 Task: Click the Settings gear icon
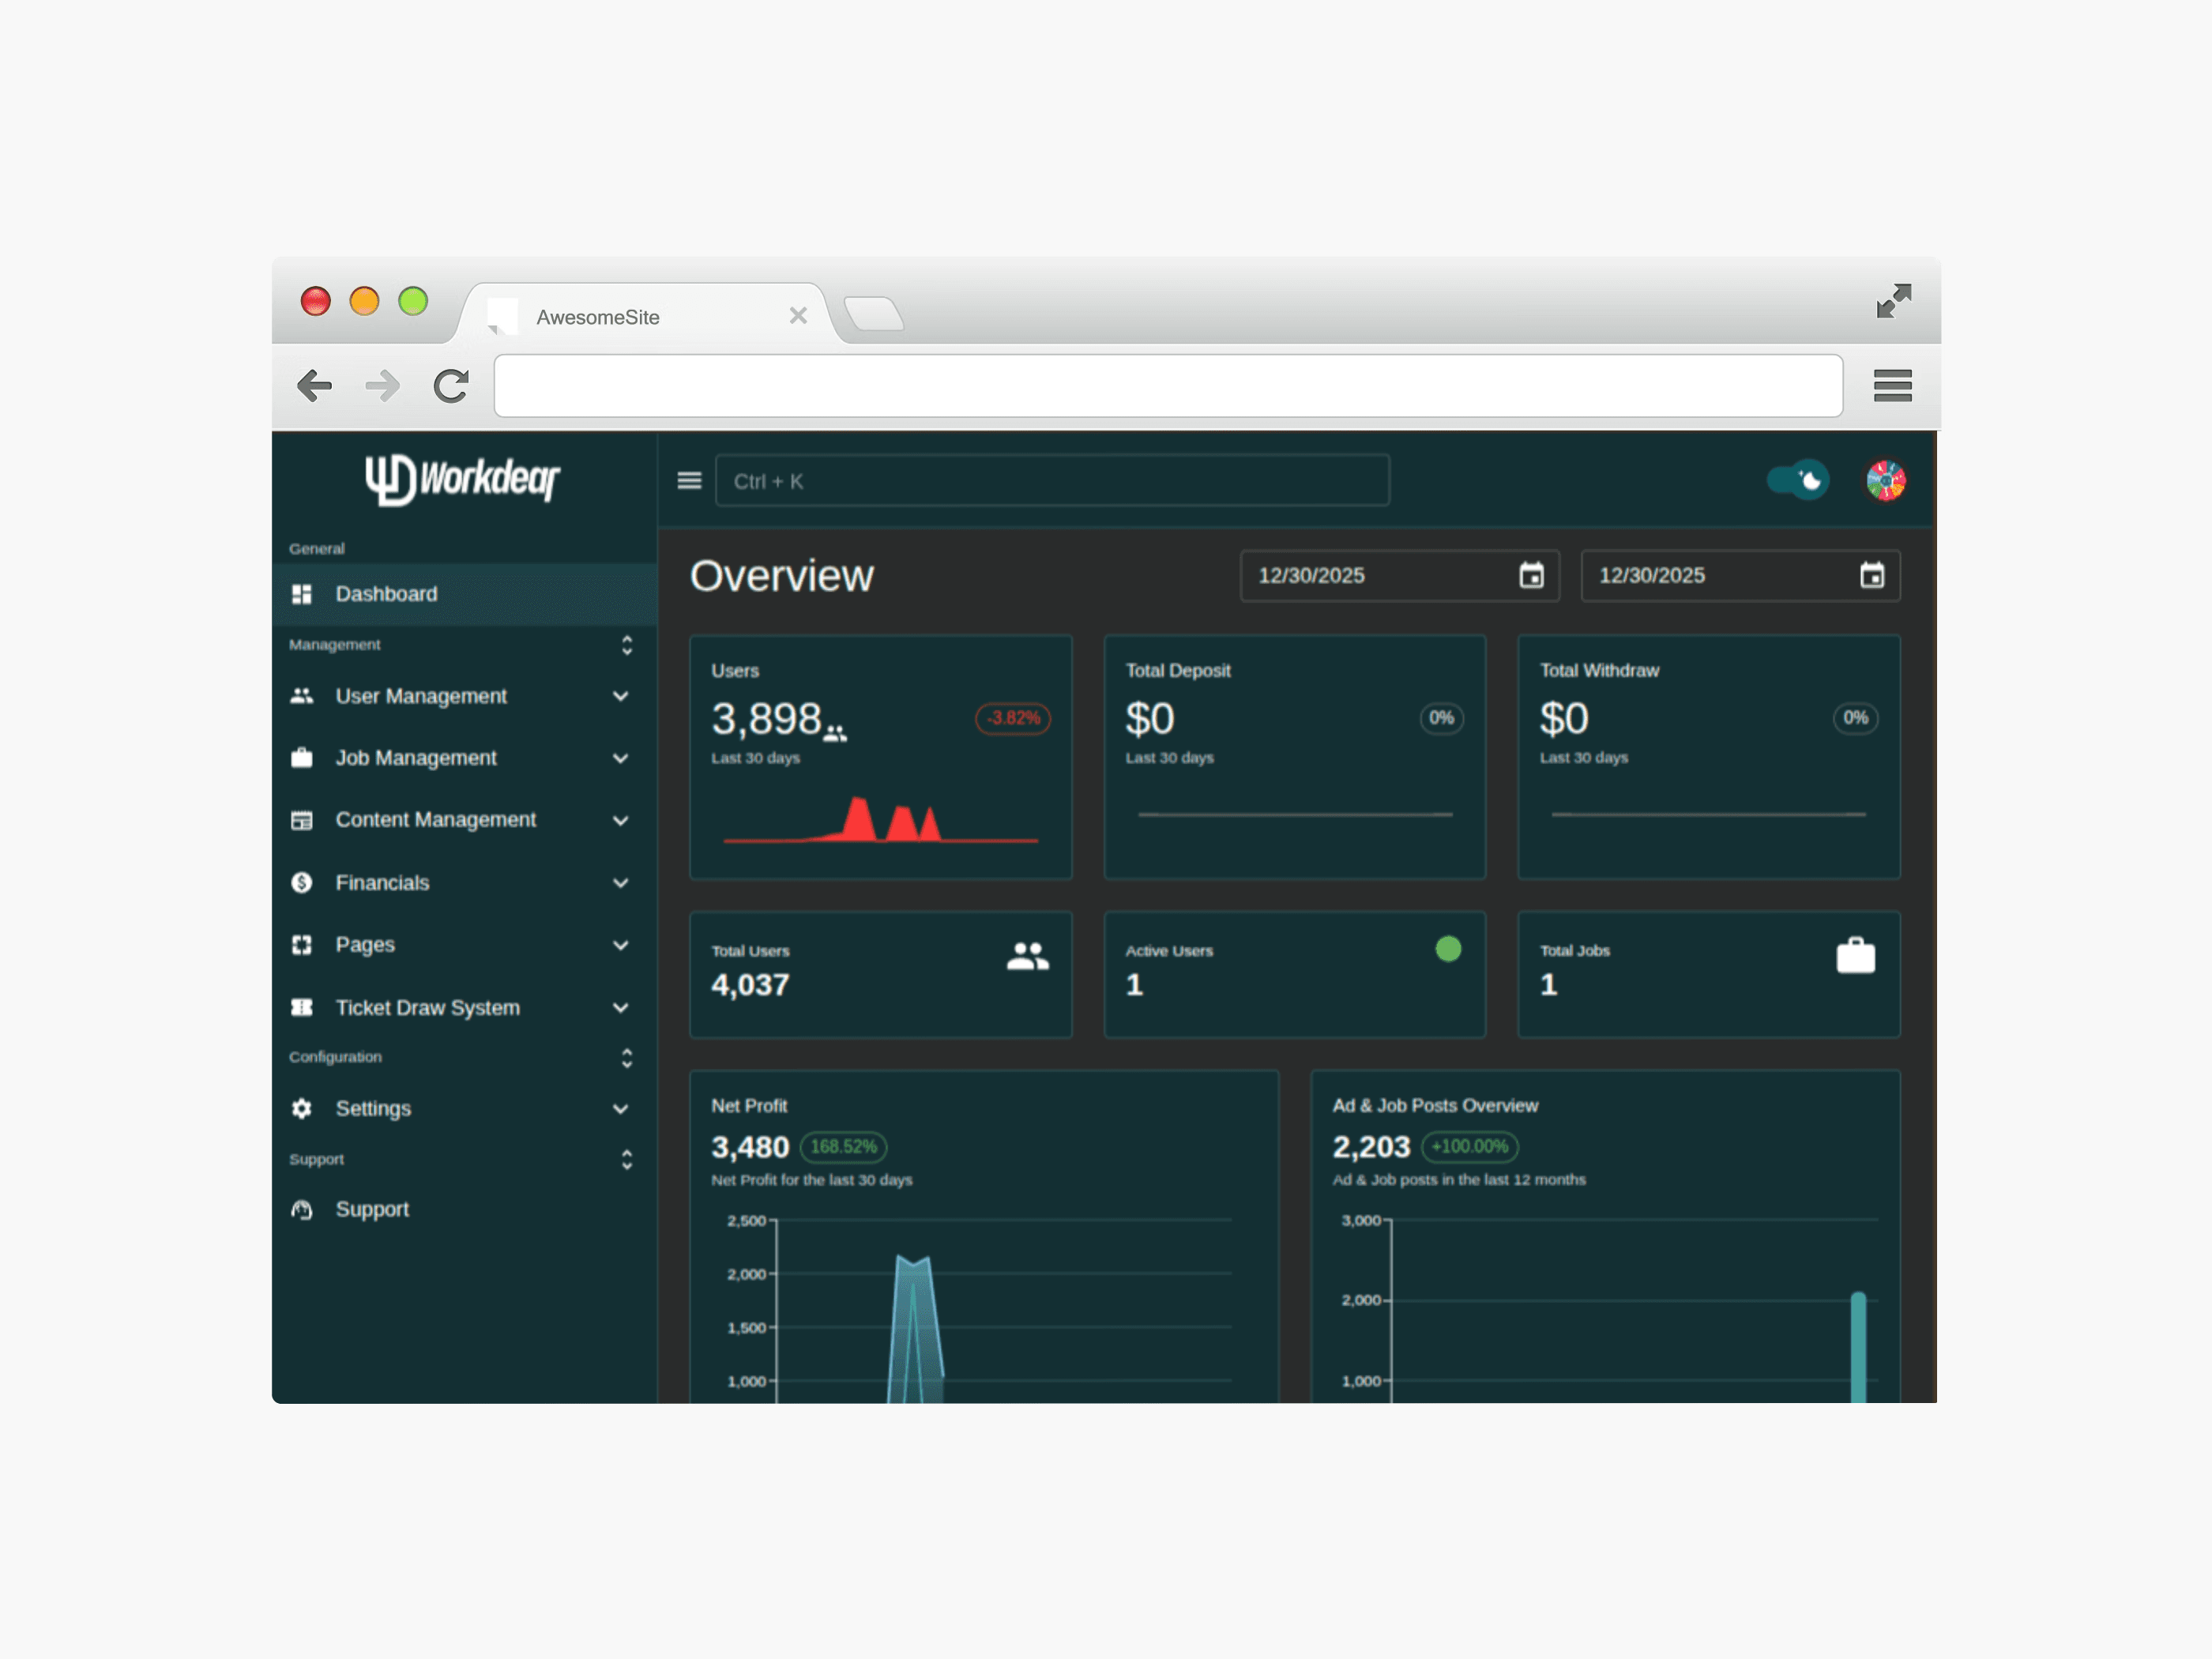tap(301, 1108)
